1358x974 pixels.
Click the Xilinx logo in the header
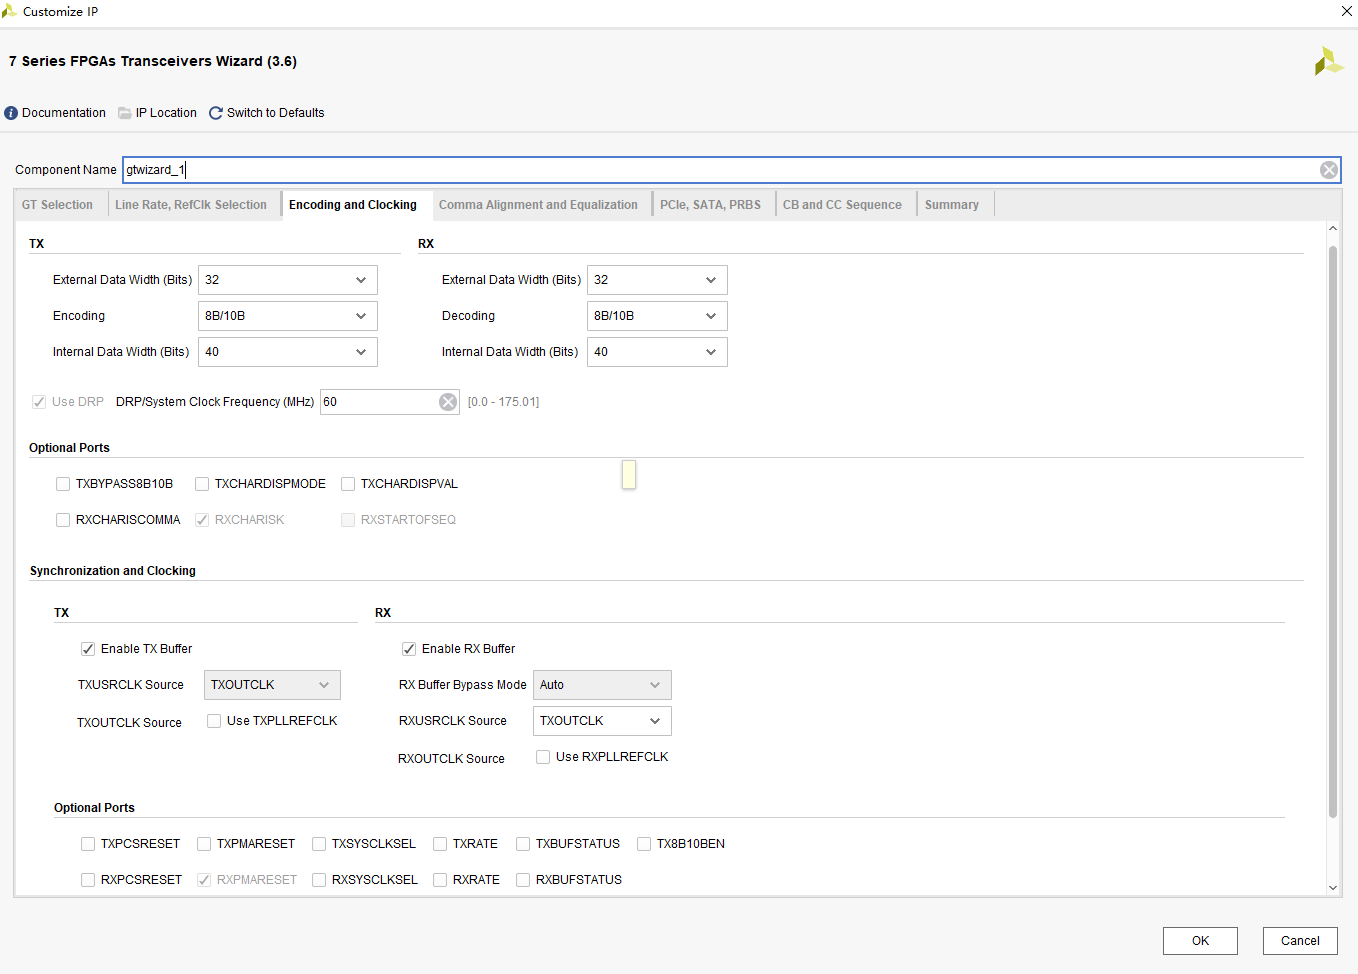tap(1328, 61)
